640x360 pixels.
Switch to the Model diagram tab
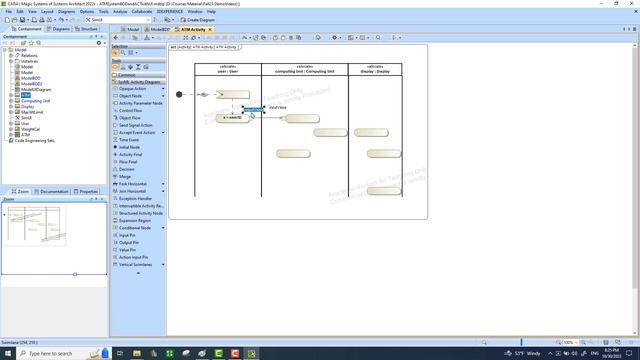coord(131,29)
